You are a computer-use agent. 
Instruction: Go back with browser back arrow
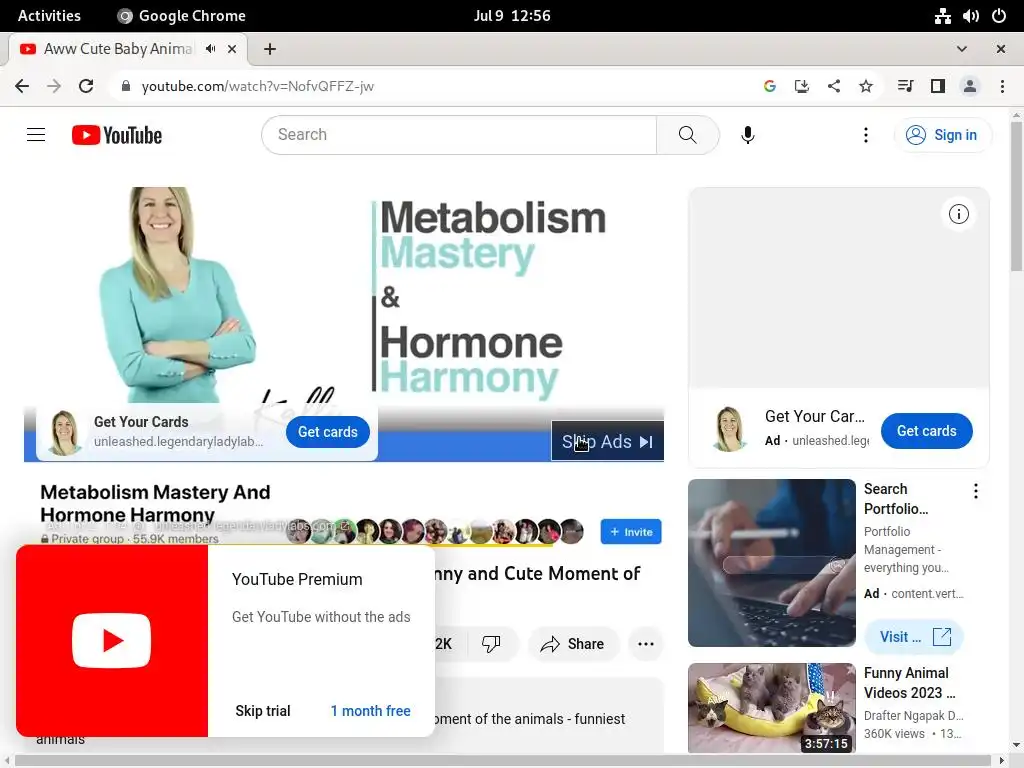(22, 86)
